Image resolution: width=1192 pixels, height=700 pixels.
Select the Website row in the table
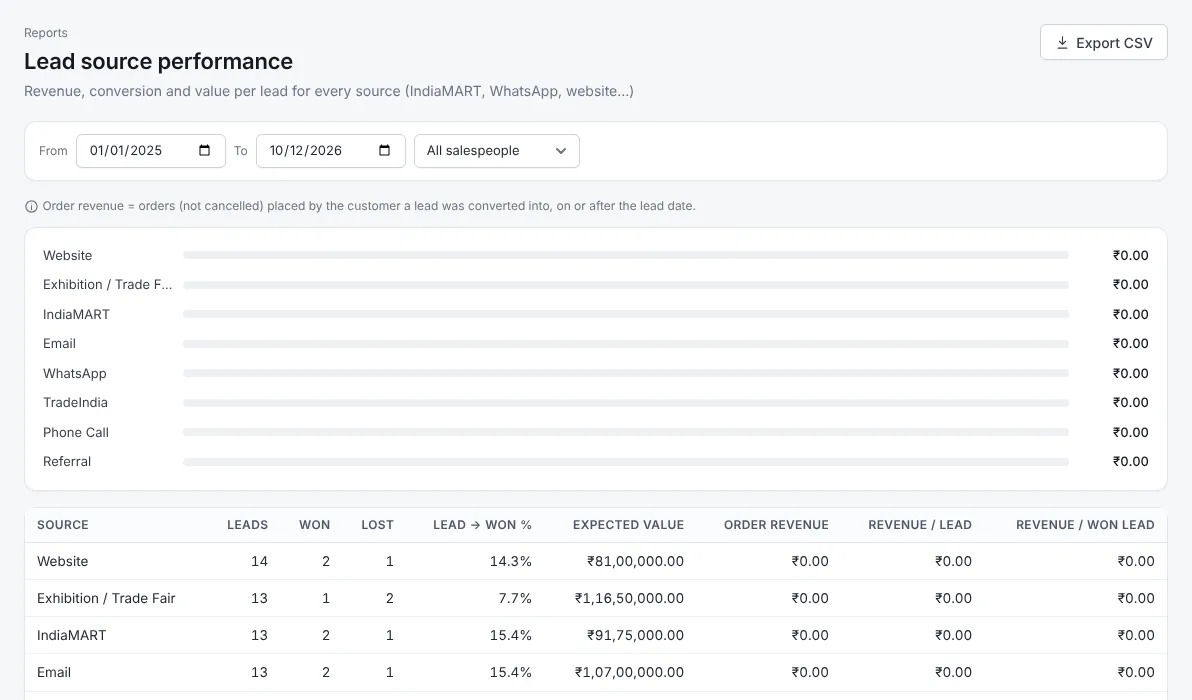(595, 561)
